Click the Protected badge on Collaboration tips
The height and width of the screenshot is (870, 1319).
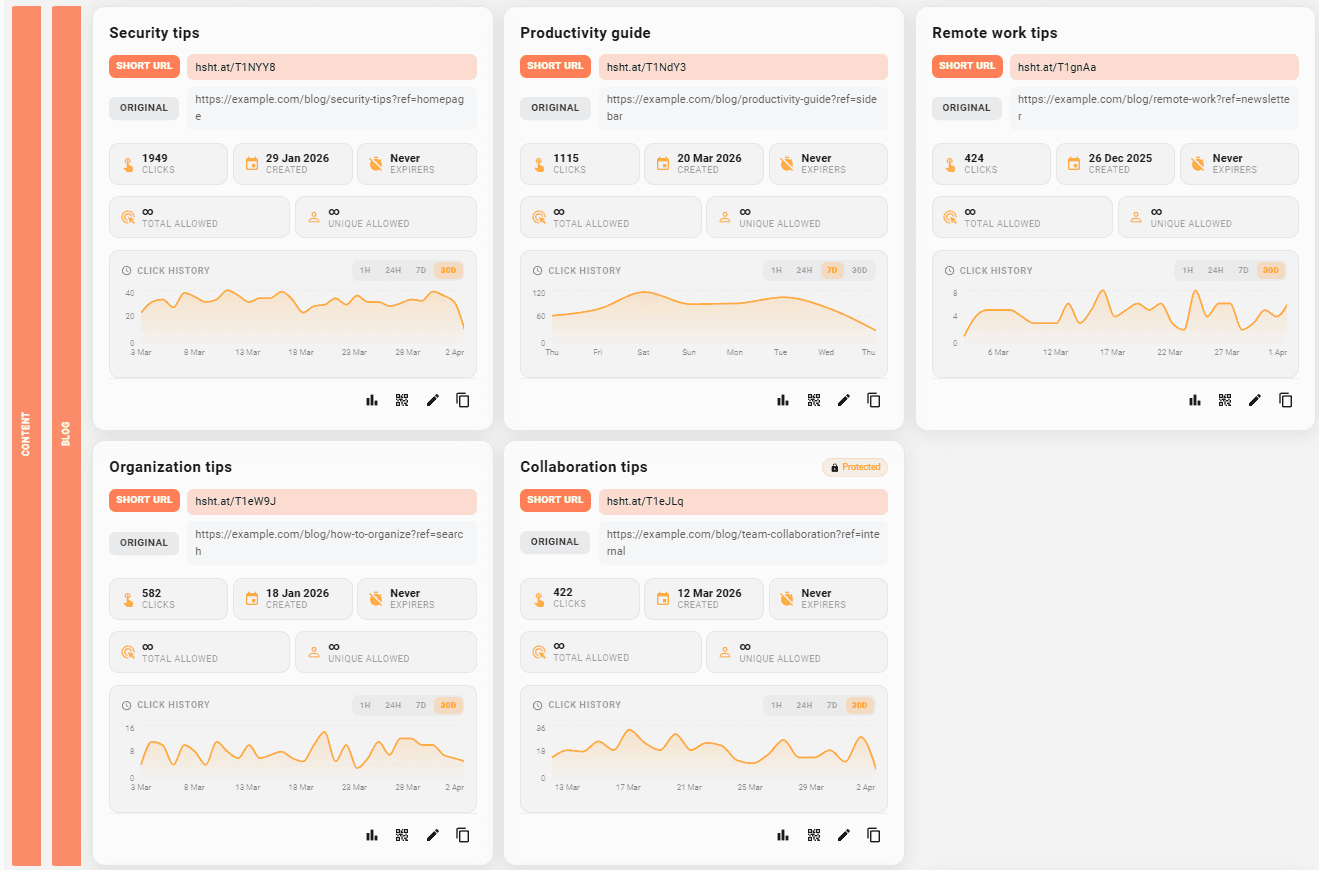pyautogui.click(x=855, y=467)
